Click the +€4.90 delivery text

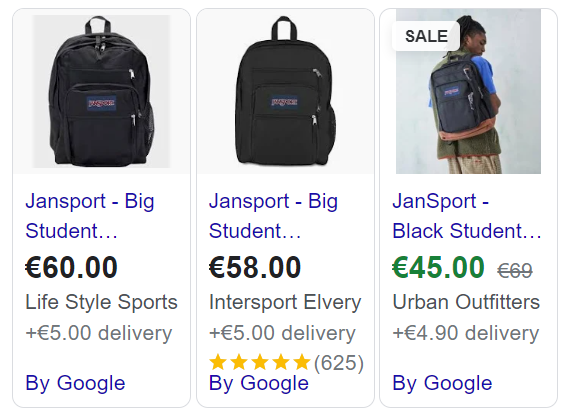466,333
